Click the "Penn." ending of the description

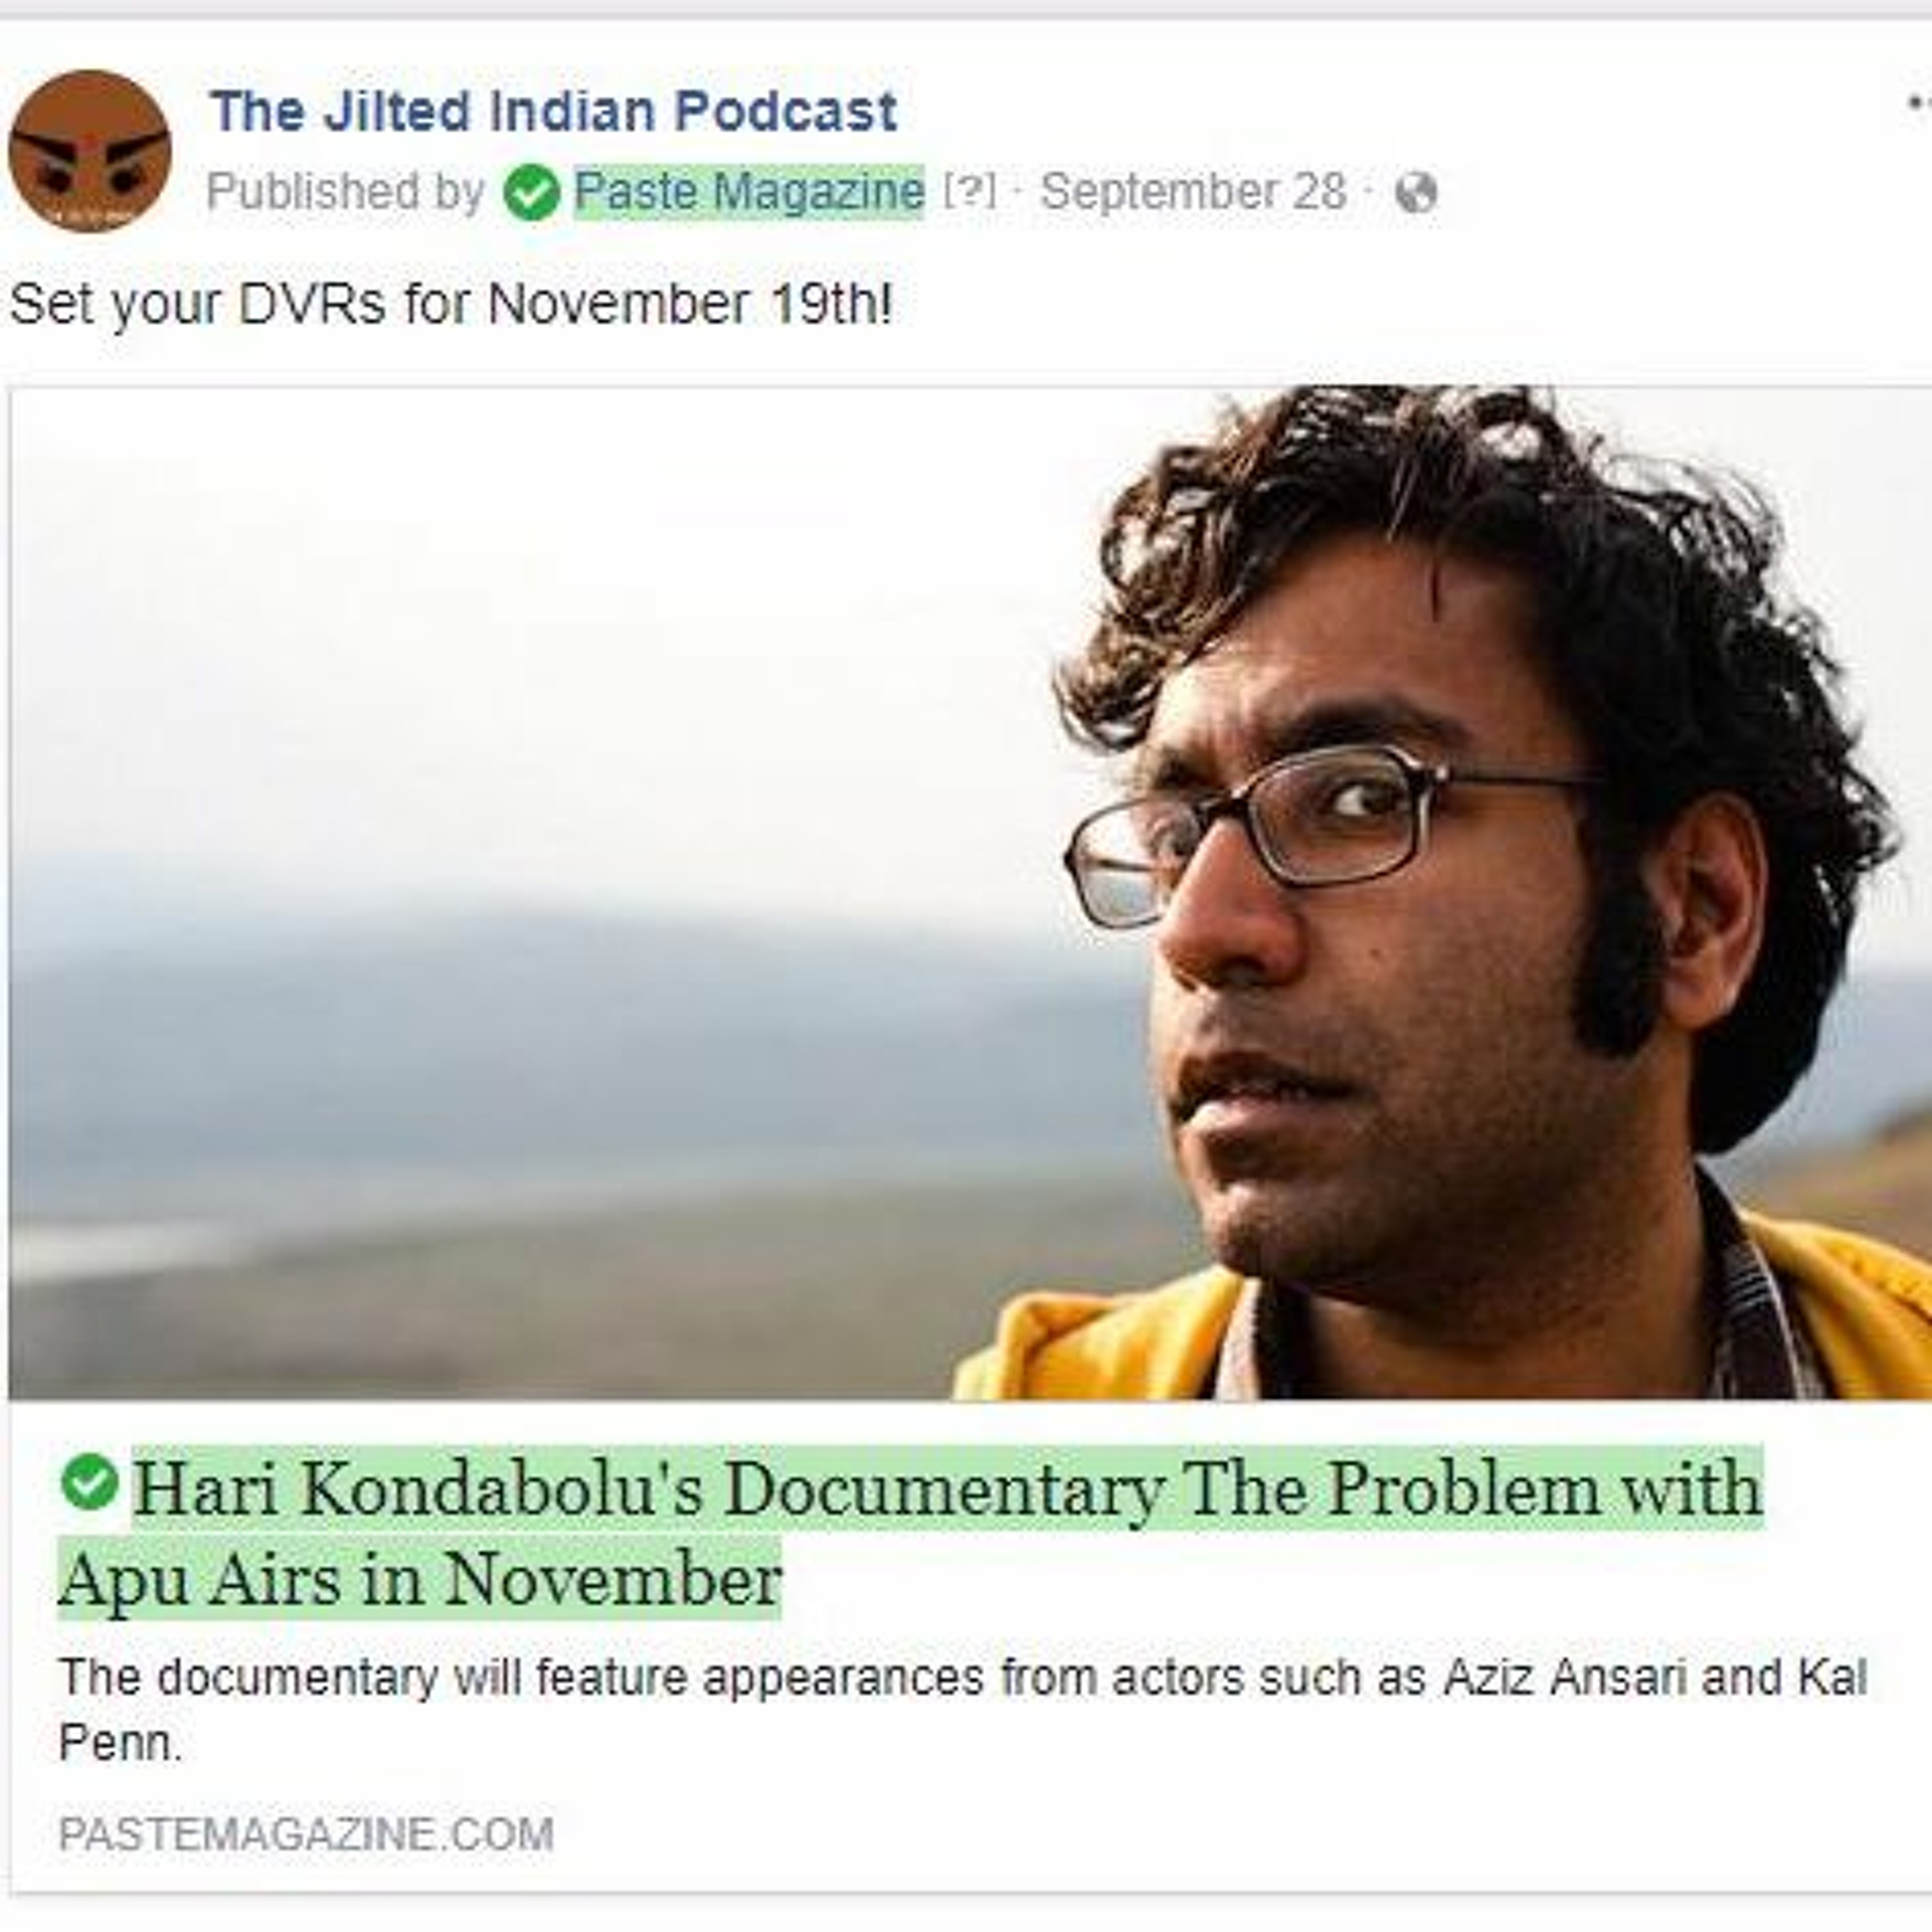pyautogui.click(x=121, y=1743)
